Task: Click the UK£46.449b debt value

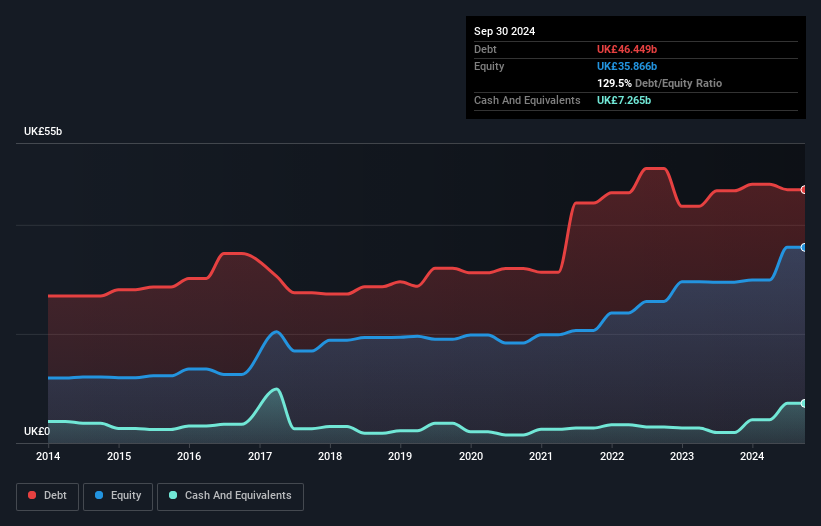Action: (627, 49)
